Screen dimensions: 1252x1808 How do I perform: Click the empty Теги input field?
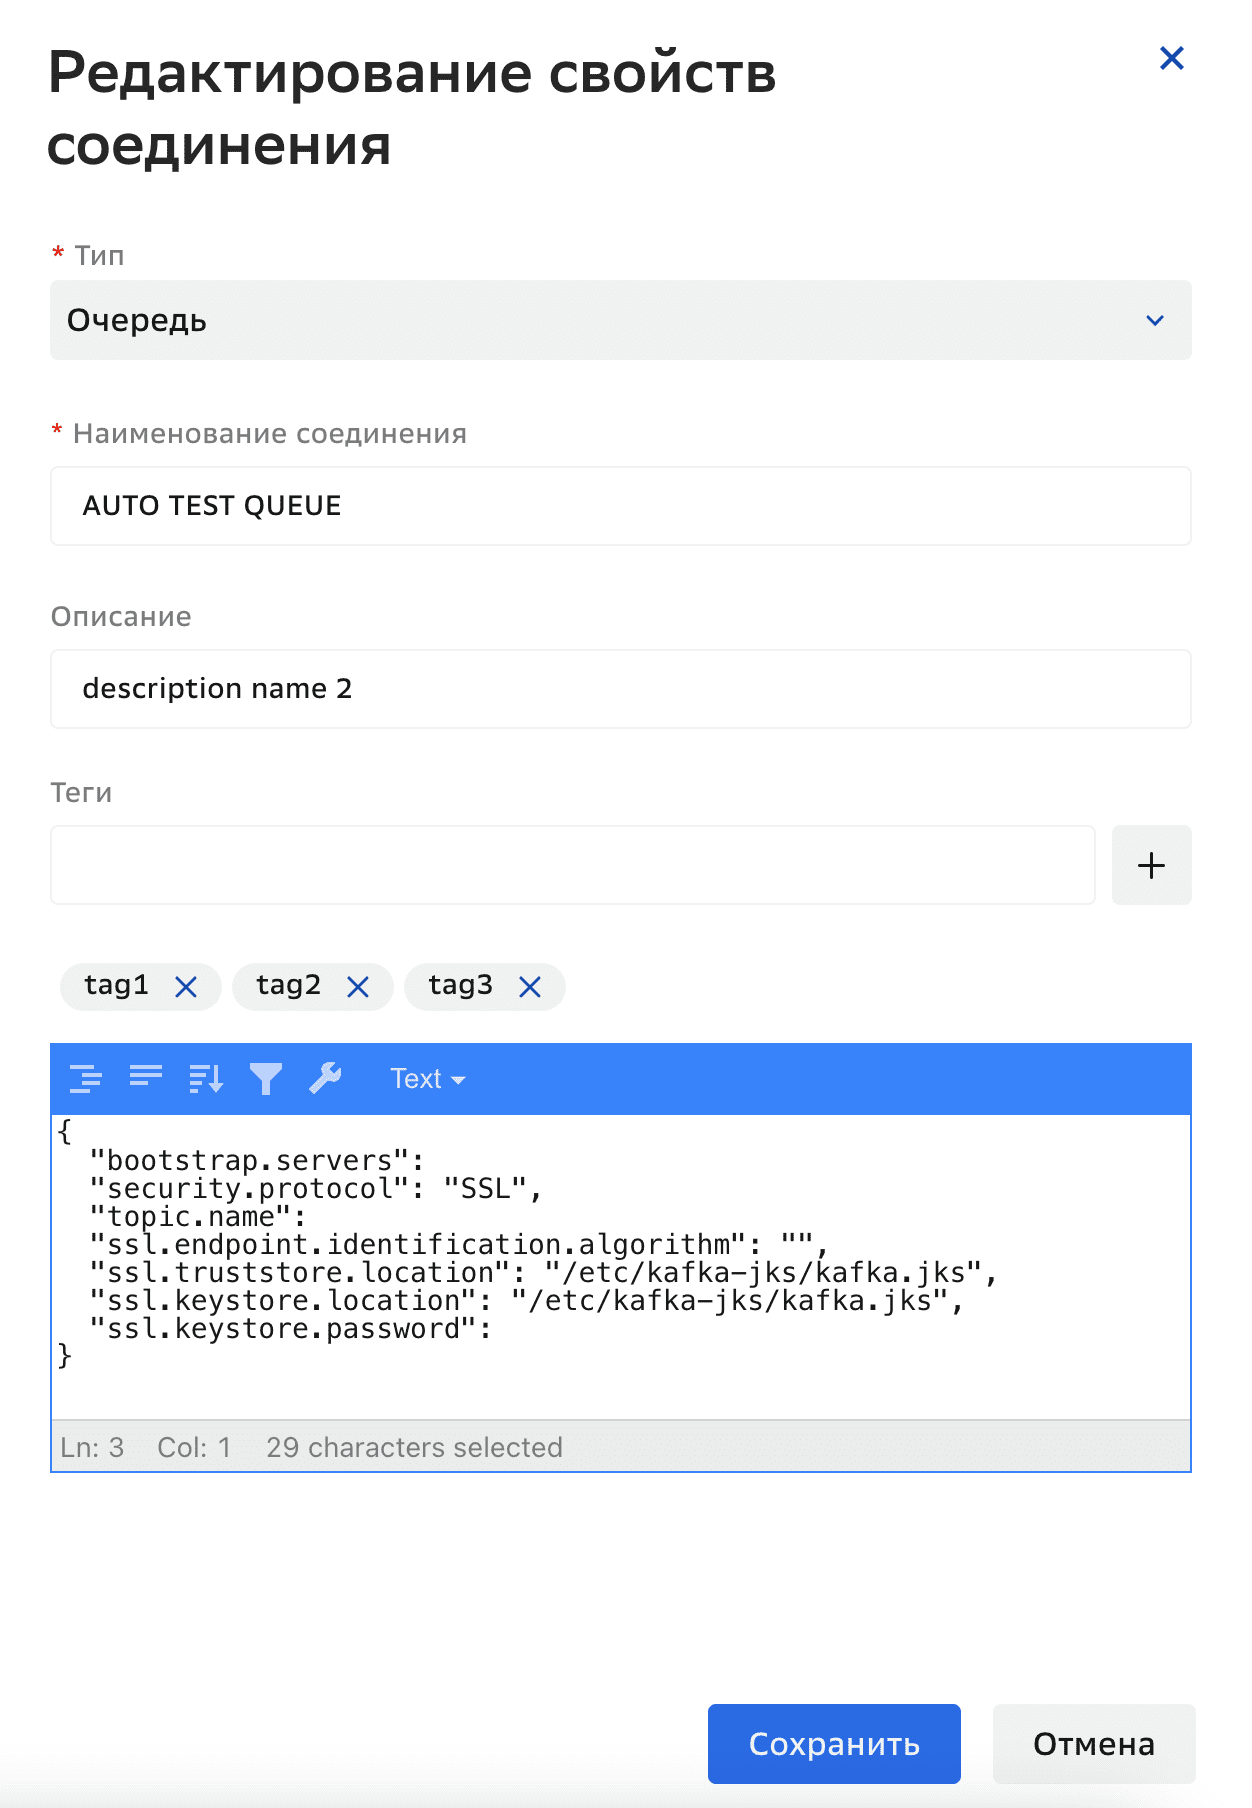[572, 865]
